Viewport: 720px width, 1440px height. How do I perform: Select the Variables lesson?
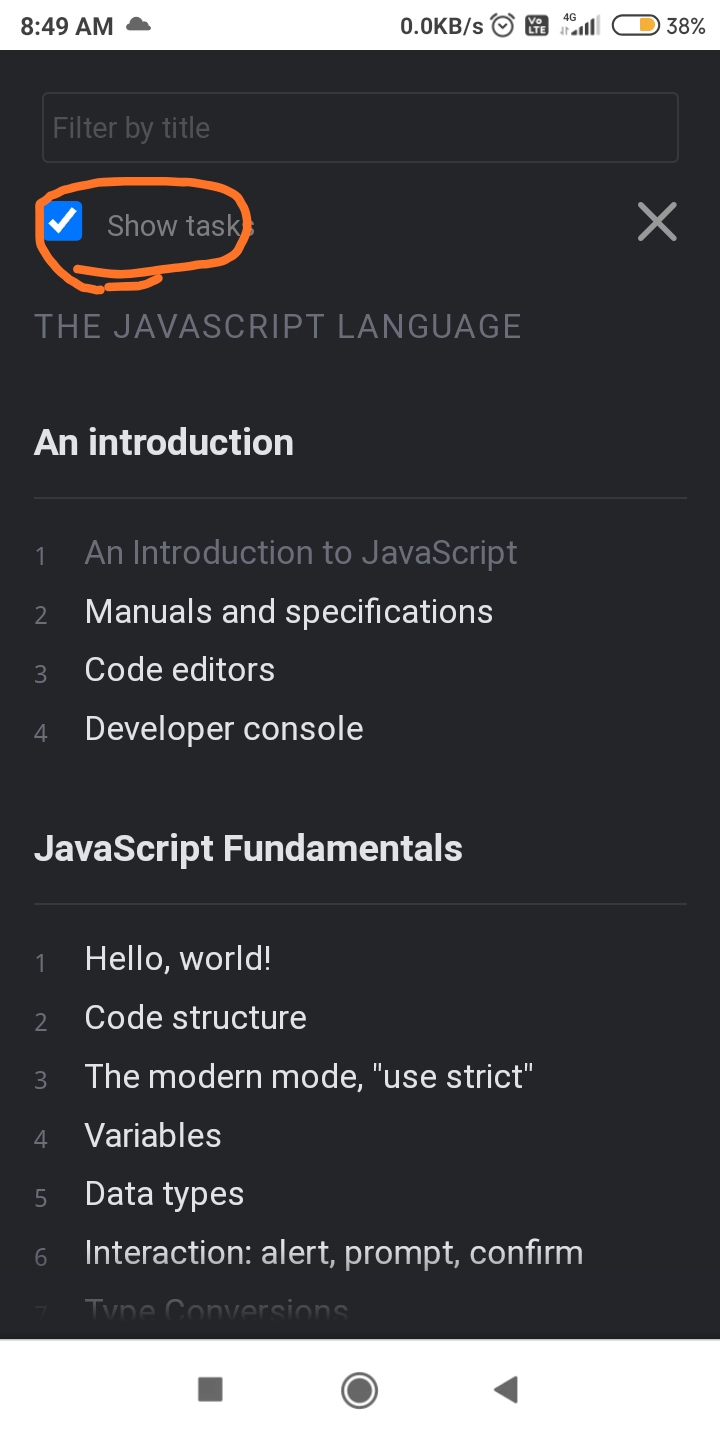(153, 1136)
